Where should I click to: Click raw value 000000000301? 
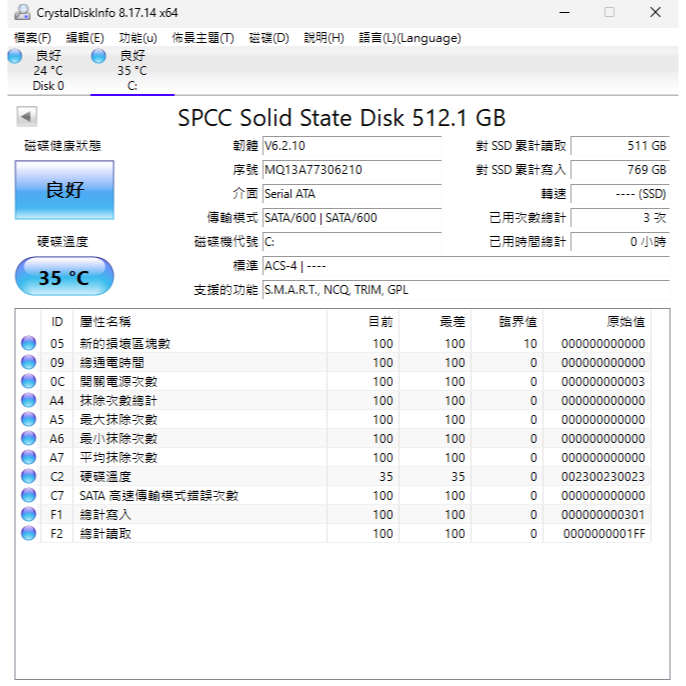coord(603,515)
